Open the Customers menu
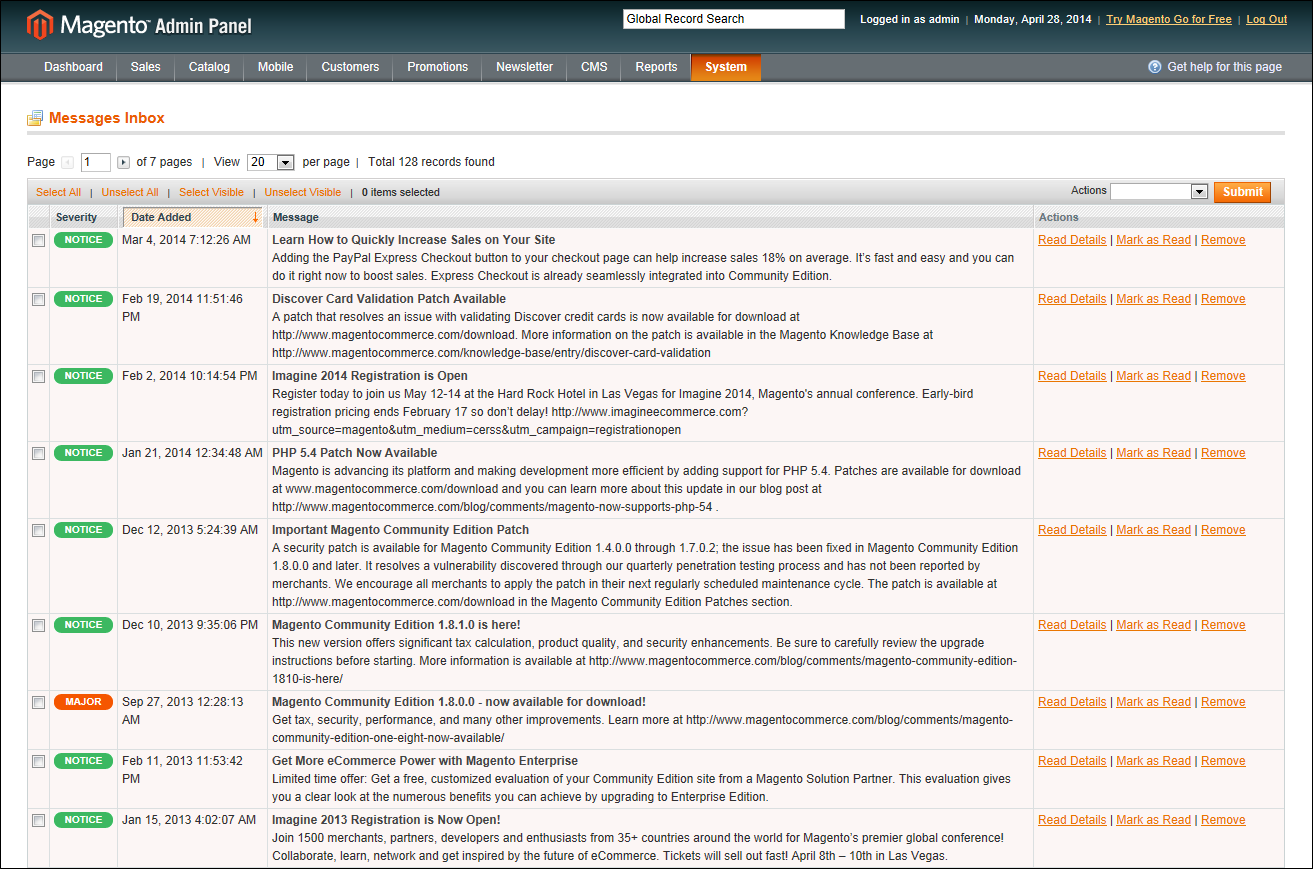This screenshot has height=869, width=1313. (350, 67)
